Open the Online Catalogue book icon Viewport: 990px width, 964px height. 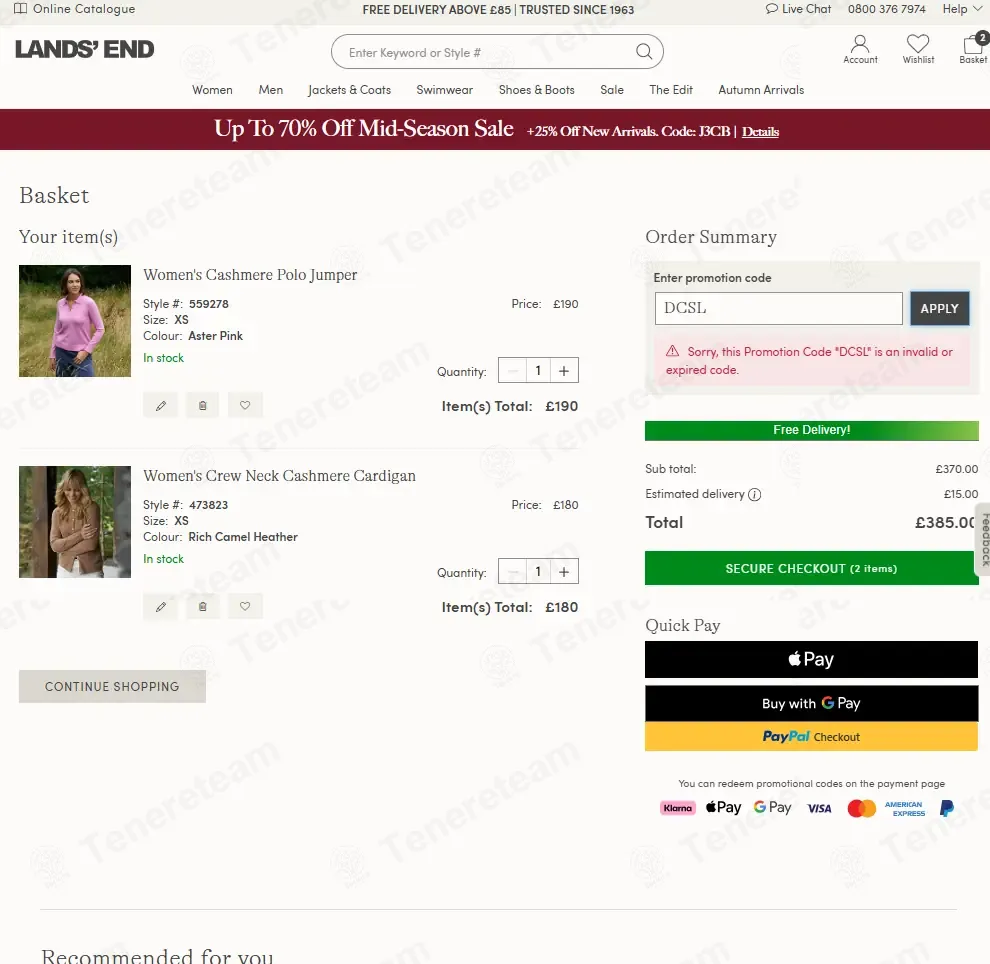(20, 9)
